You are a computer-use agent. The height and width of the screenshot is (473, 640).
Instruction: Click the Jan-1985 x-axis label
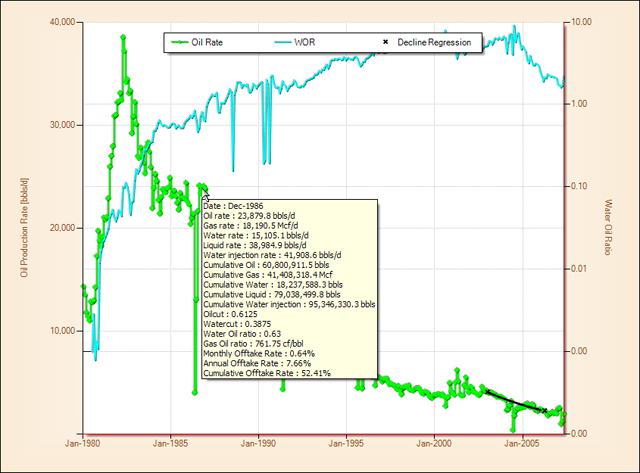coord(171,441)
